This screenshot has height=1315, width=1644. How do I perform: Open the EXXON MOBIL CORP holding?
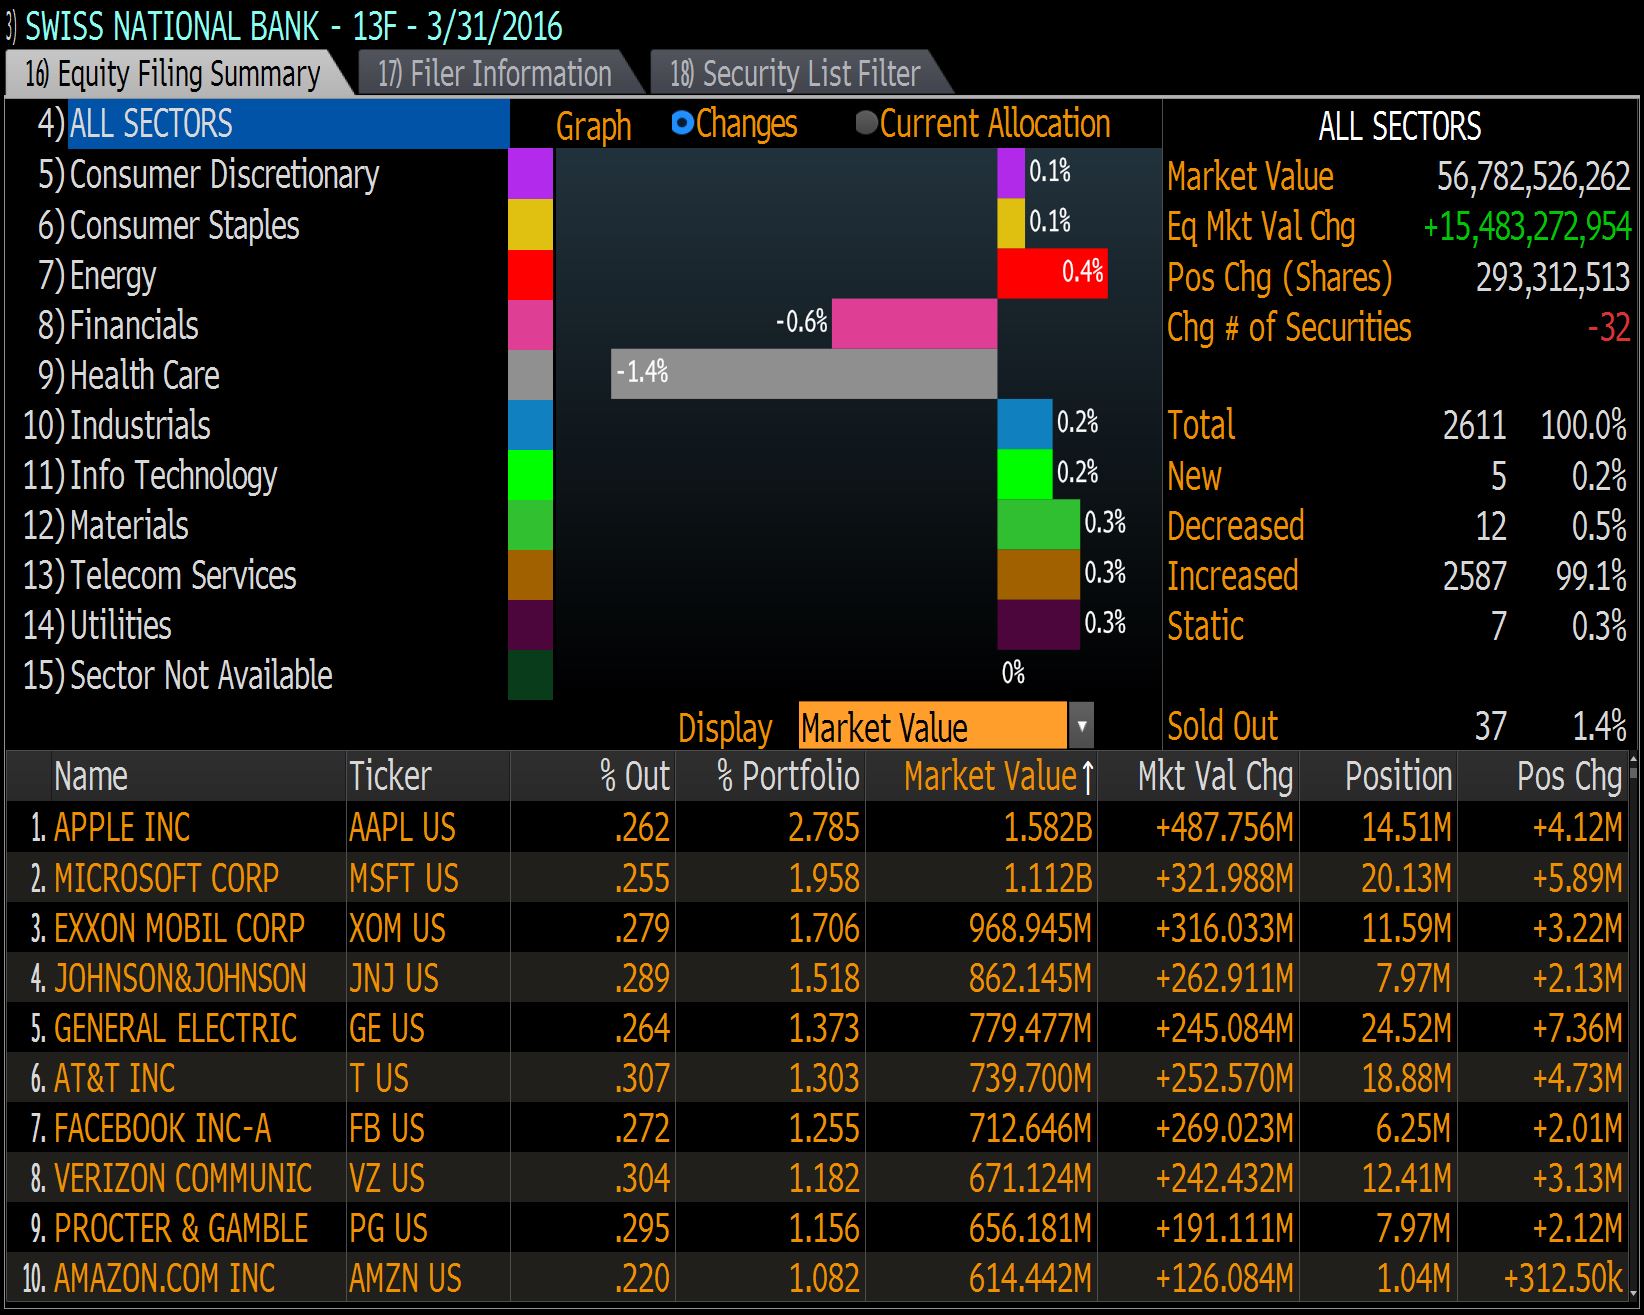tap(179, 927)
